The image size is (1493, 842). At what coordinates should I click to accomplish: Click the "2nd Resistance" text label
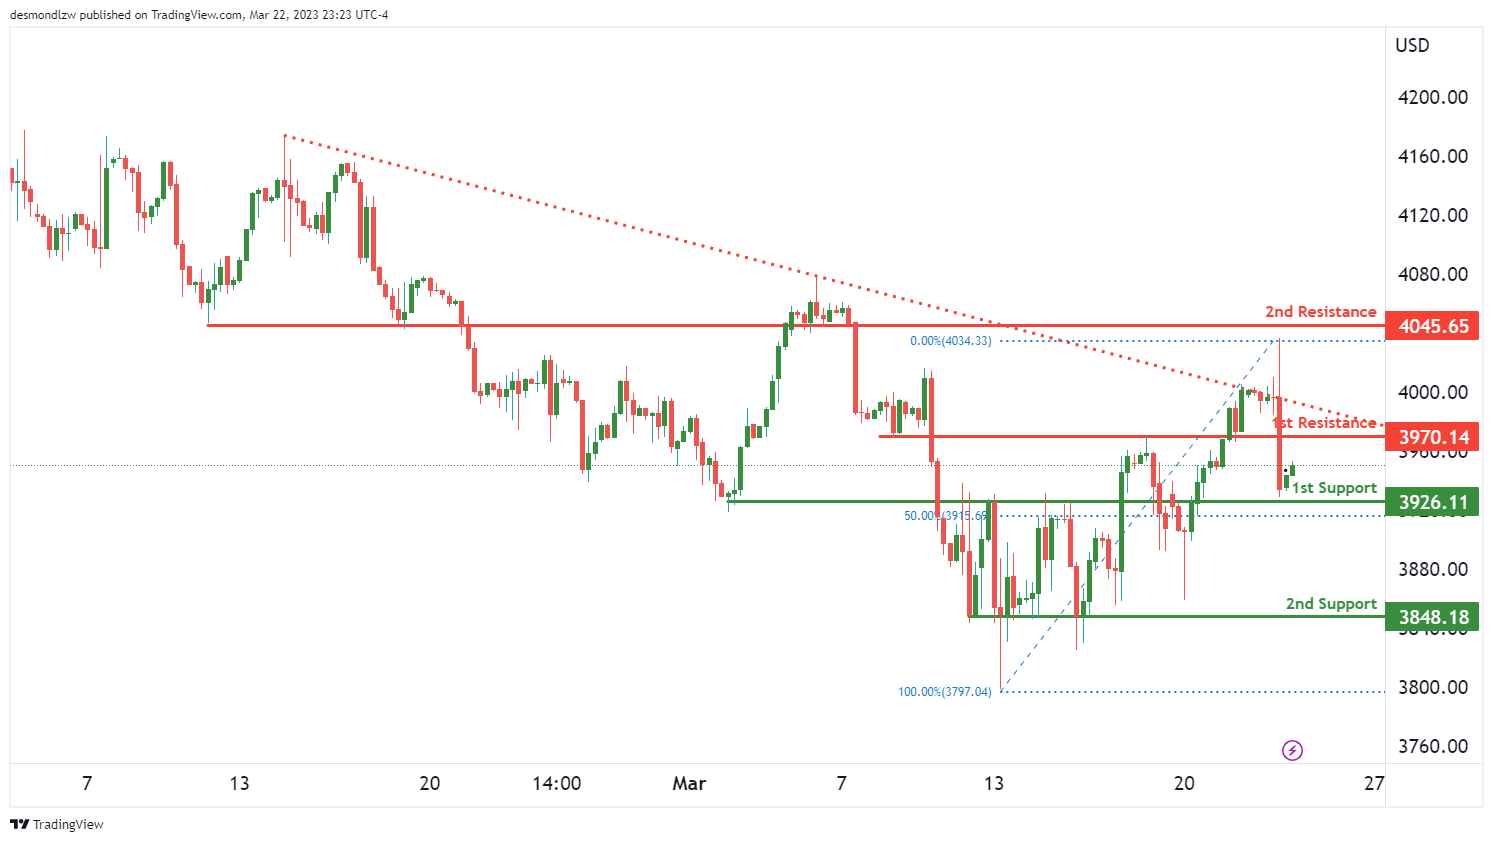pos(1320,312)
